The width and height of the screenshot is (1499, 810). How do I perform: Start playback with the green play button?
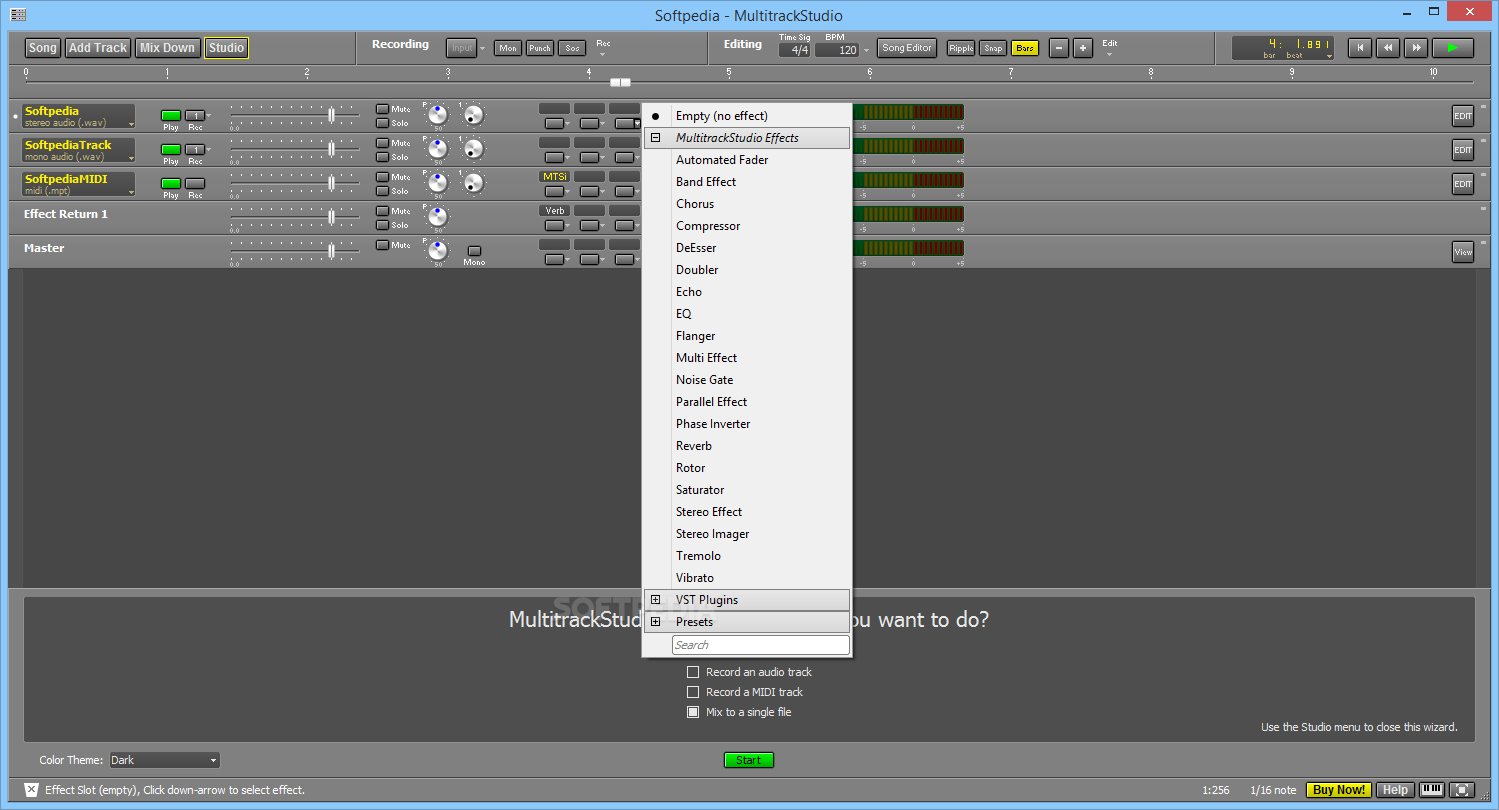(1452, 47)
